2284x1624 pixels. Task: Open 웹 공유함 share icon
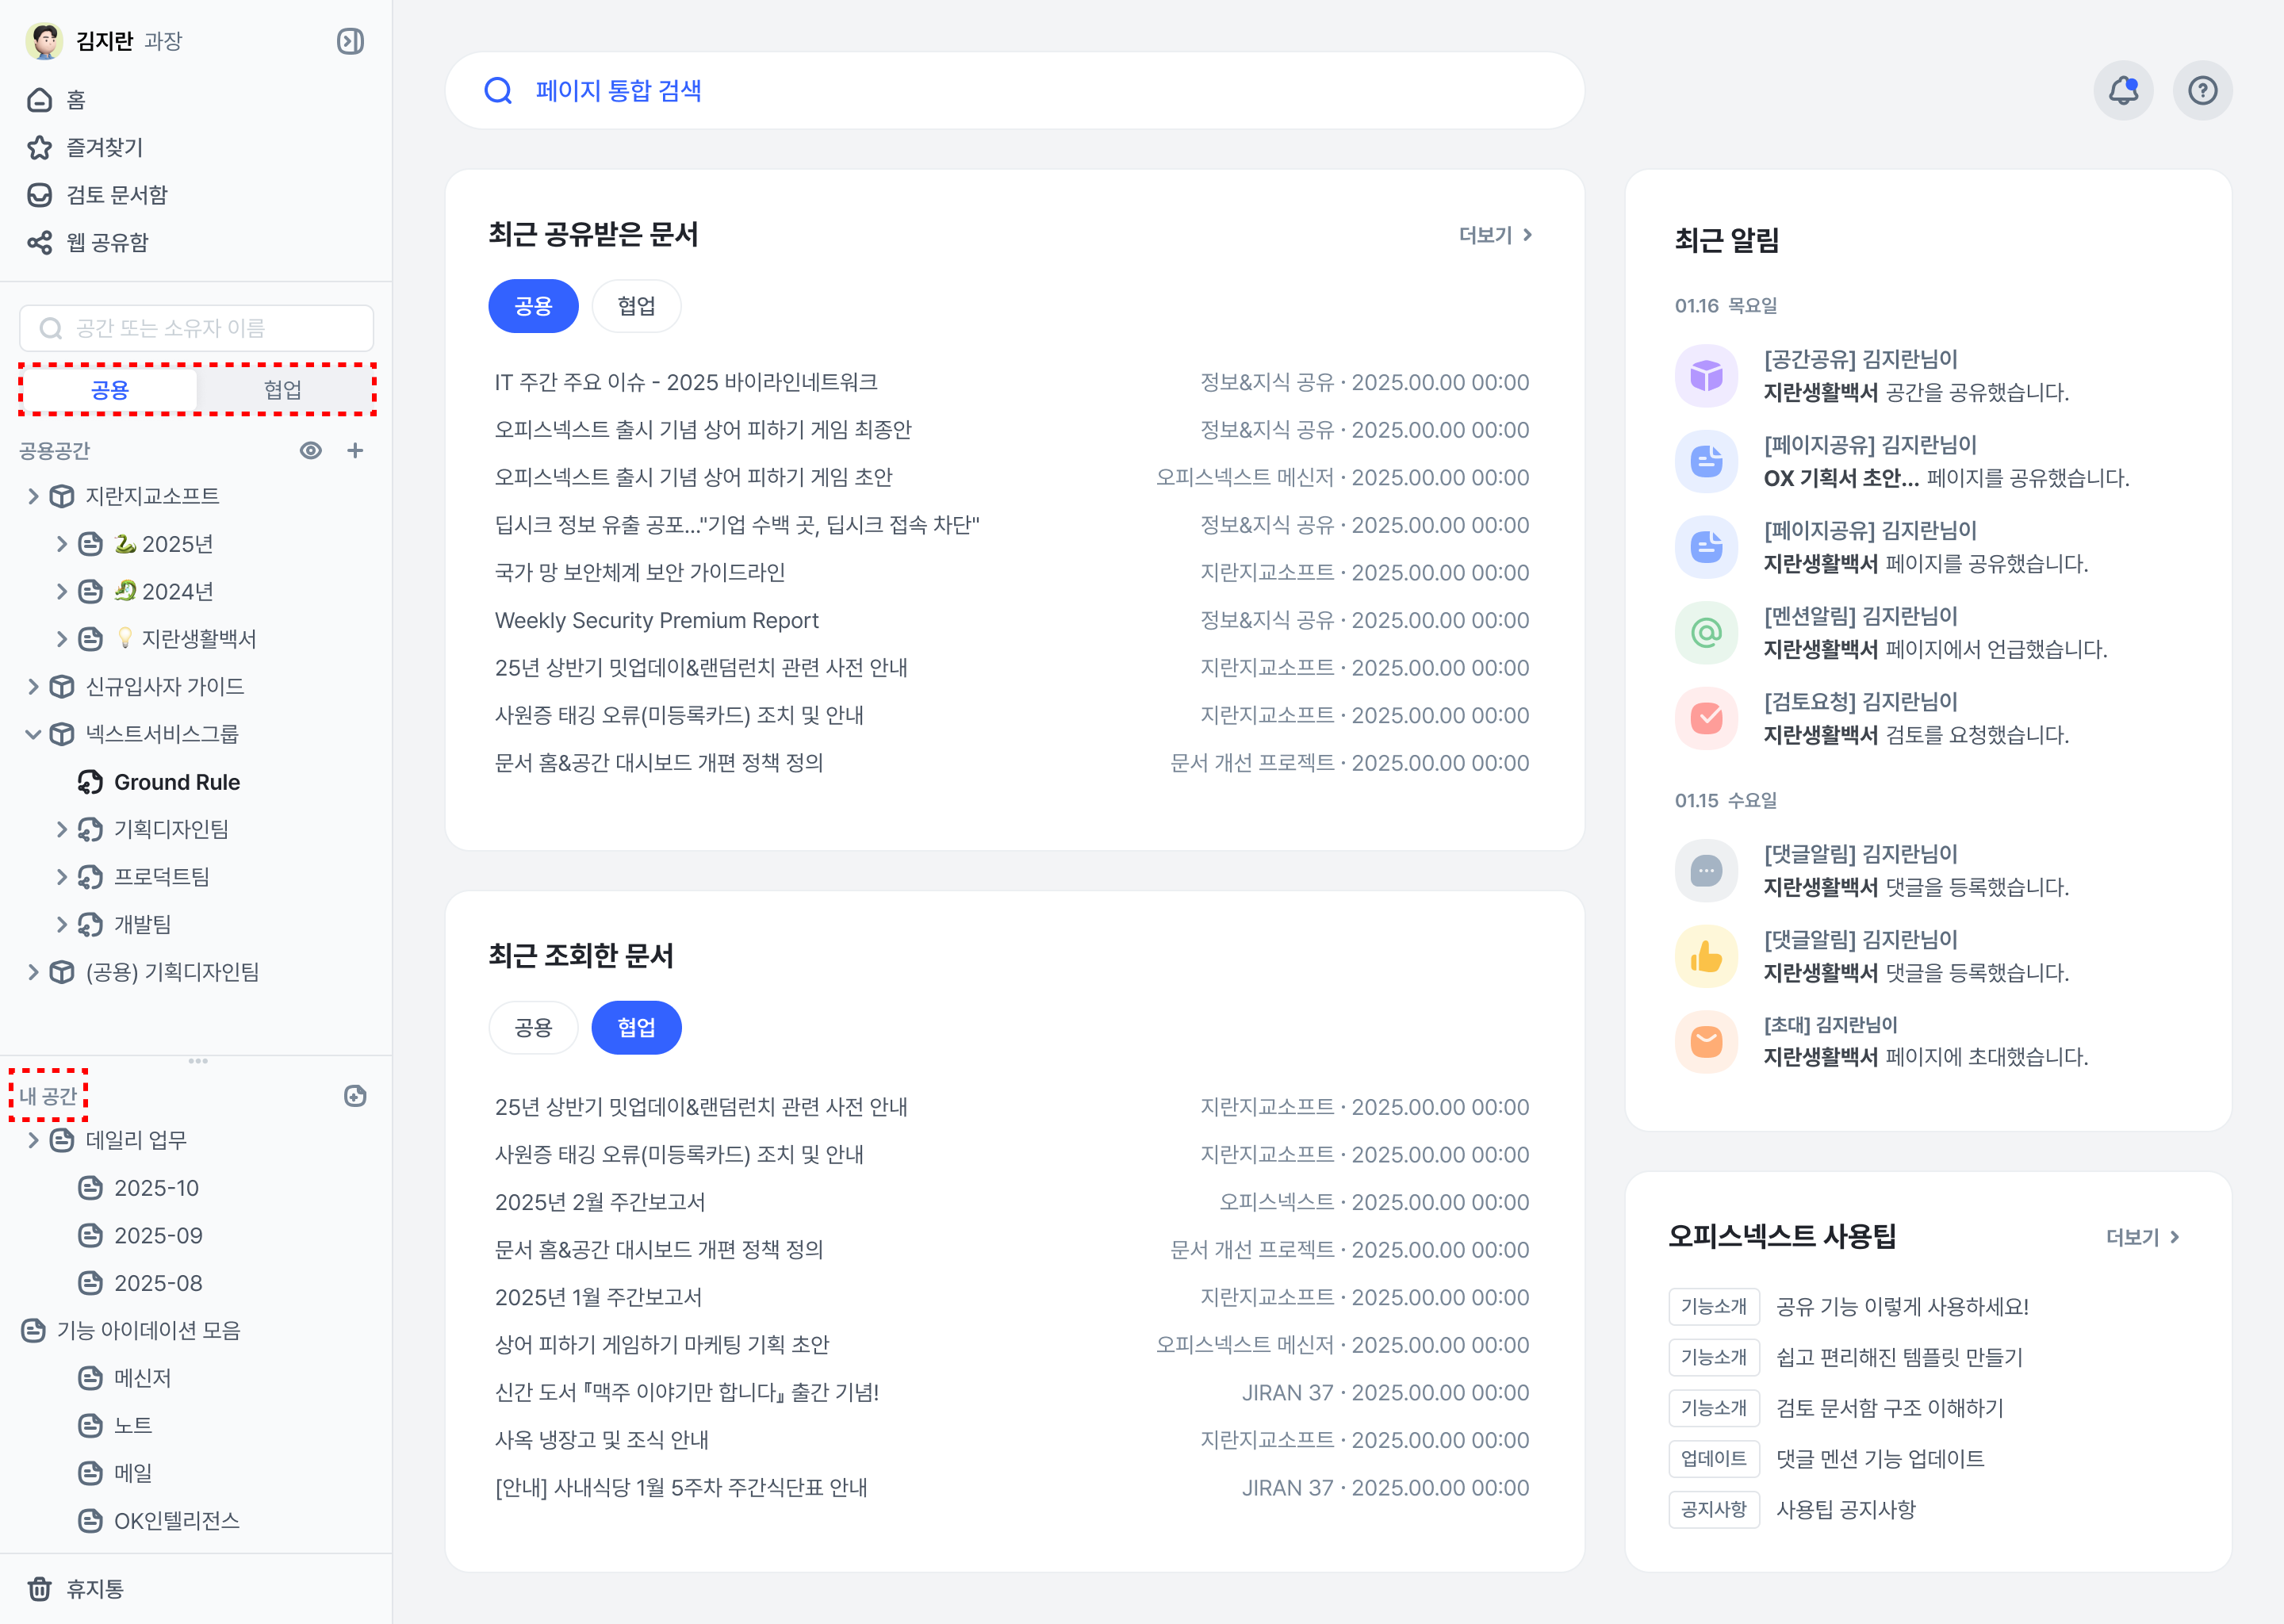coord(40,243)
